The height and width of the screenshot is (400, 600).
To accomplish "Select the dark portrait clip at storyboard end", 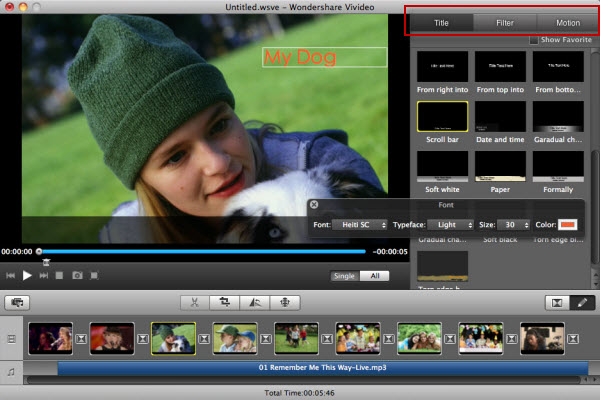I will [x=542, y=339].
